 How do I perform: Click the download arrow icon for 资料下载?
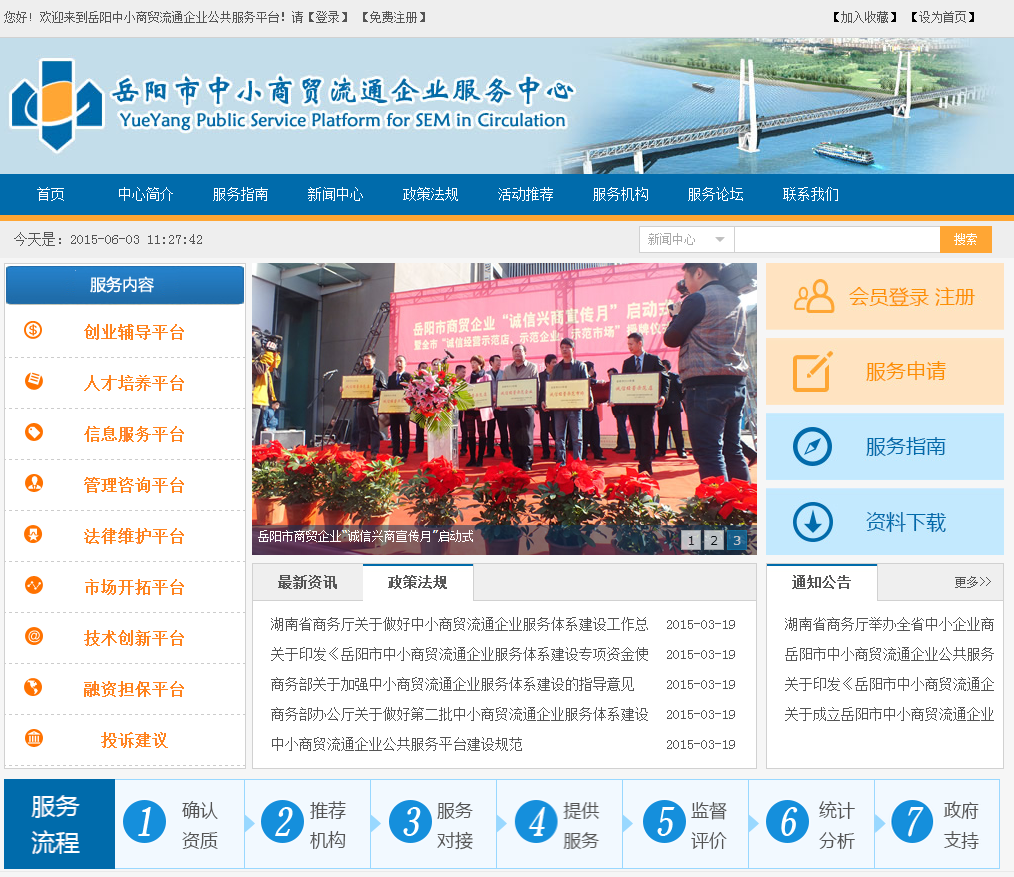pos(812,522)
